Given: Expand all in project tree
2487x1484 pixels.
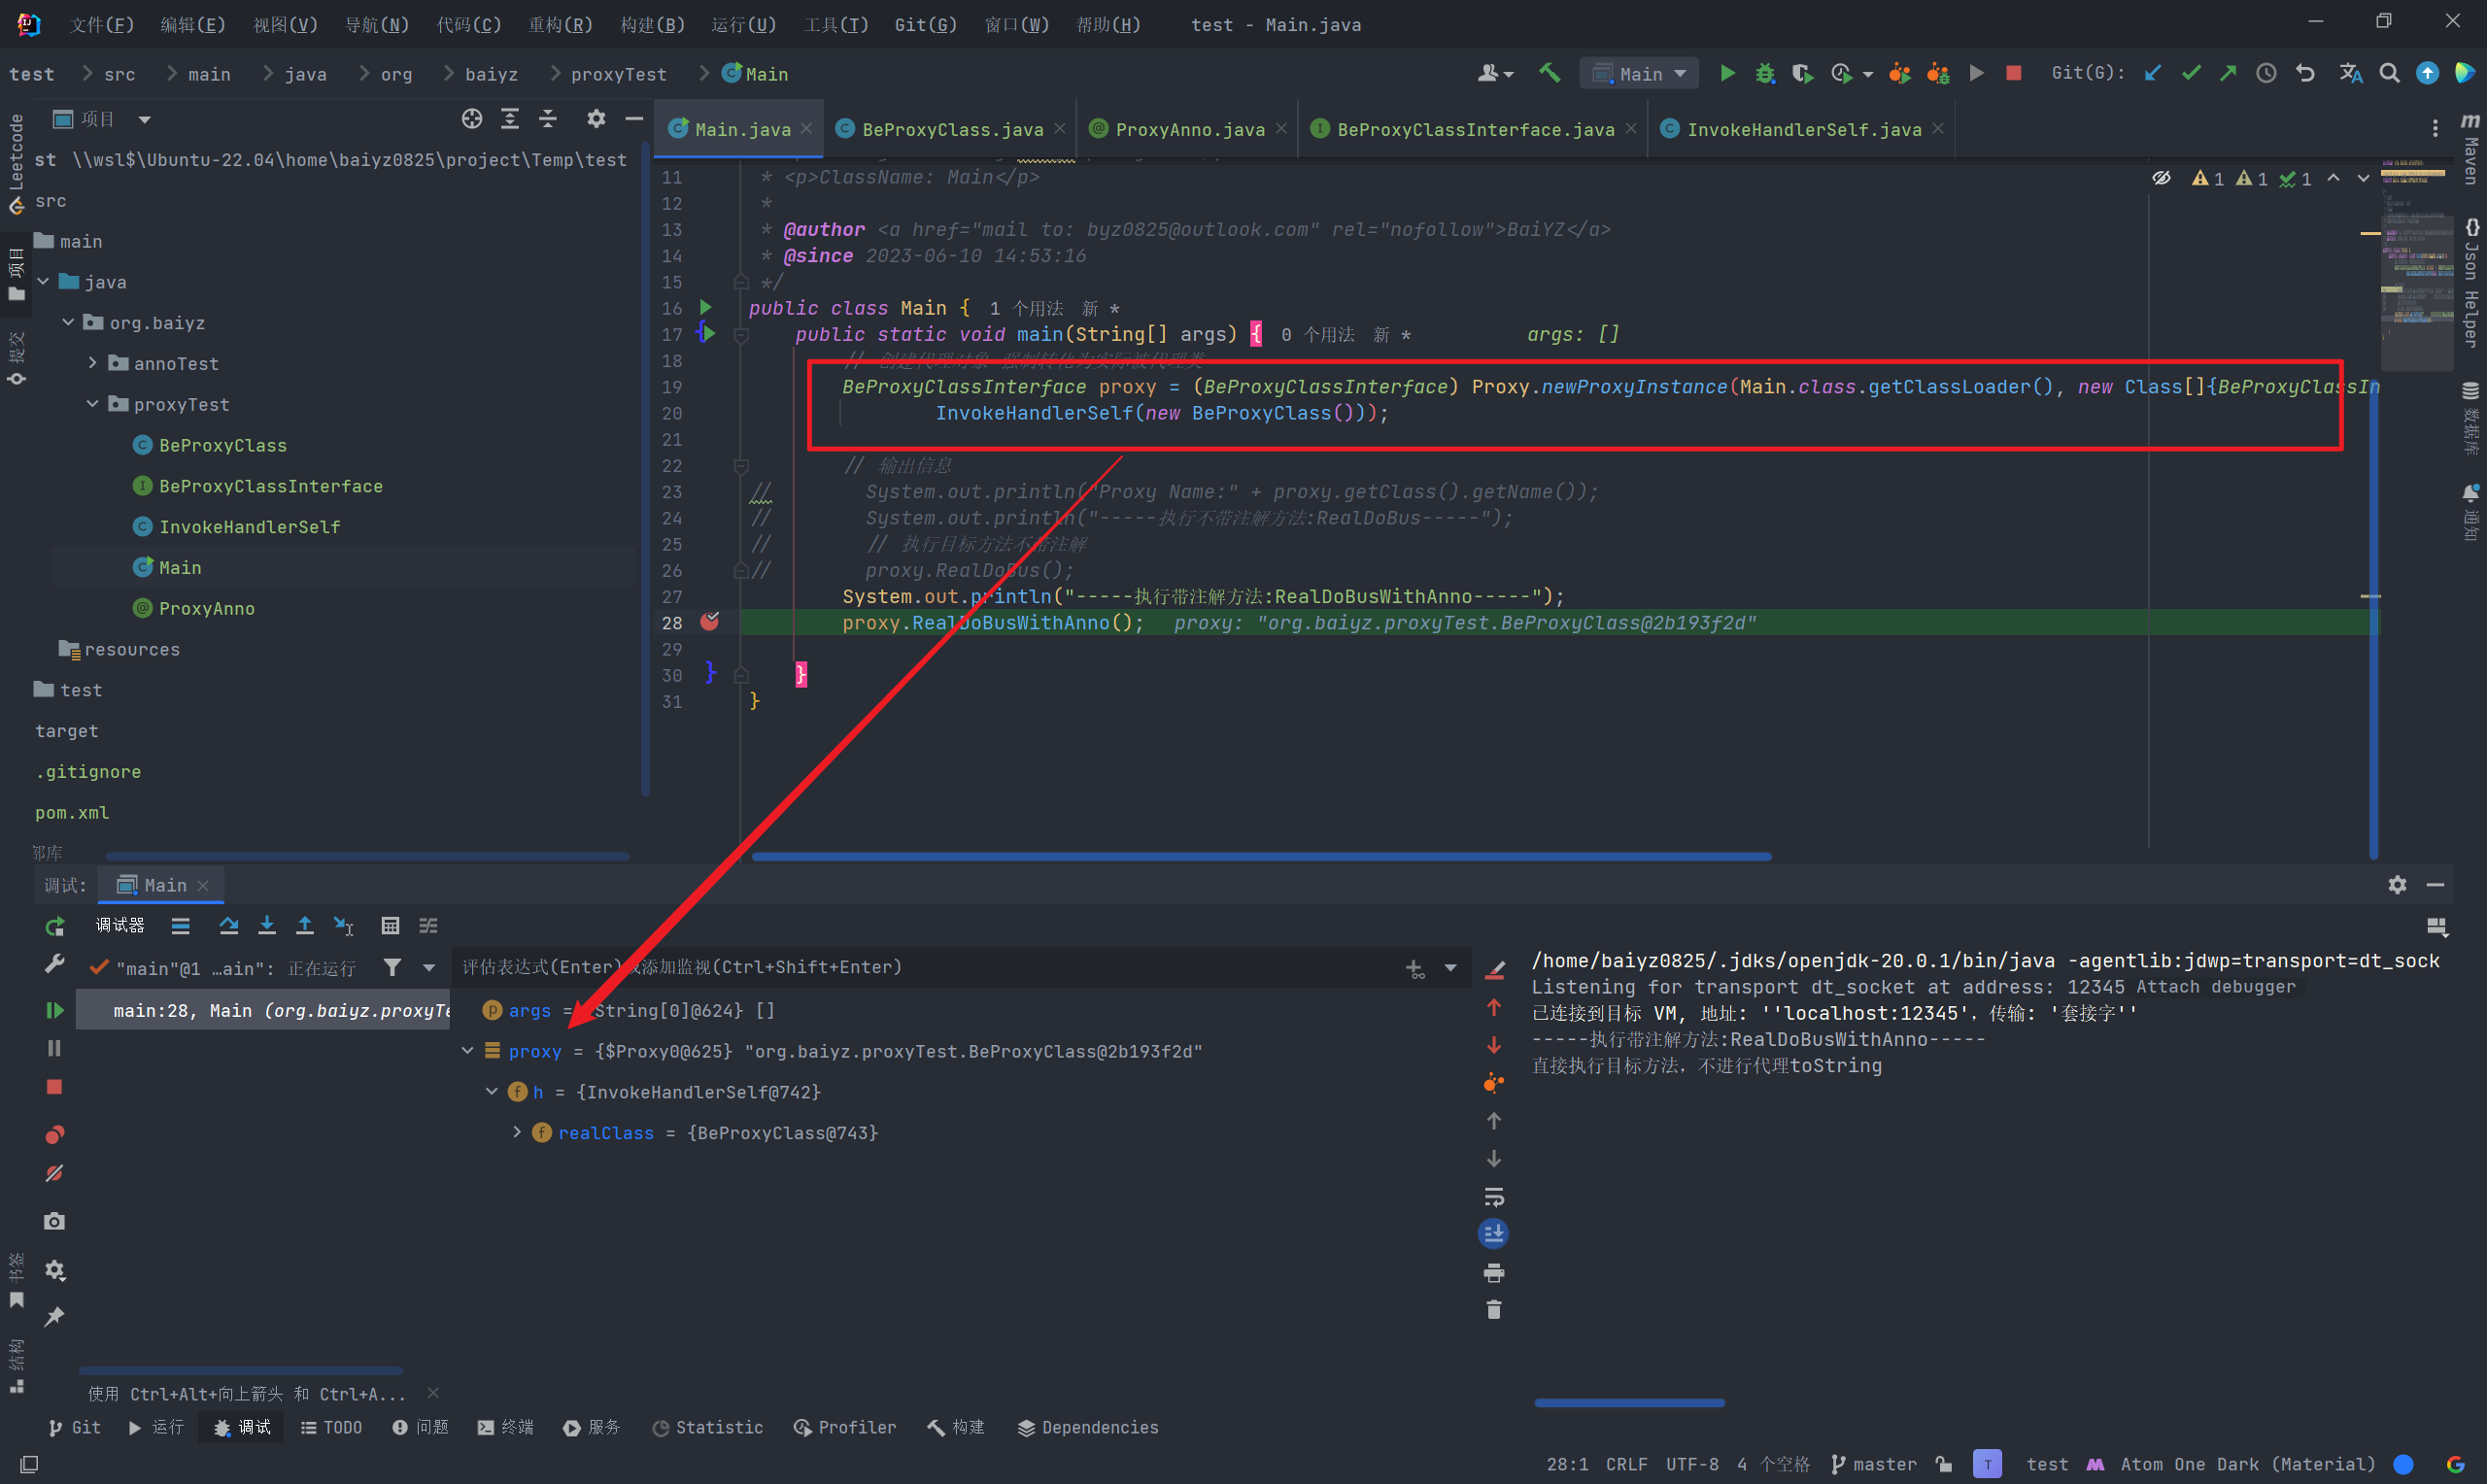Looking at the screenshot, I should click(x=510, y=119).
